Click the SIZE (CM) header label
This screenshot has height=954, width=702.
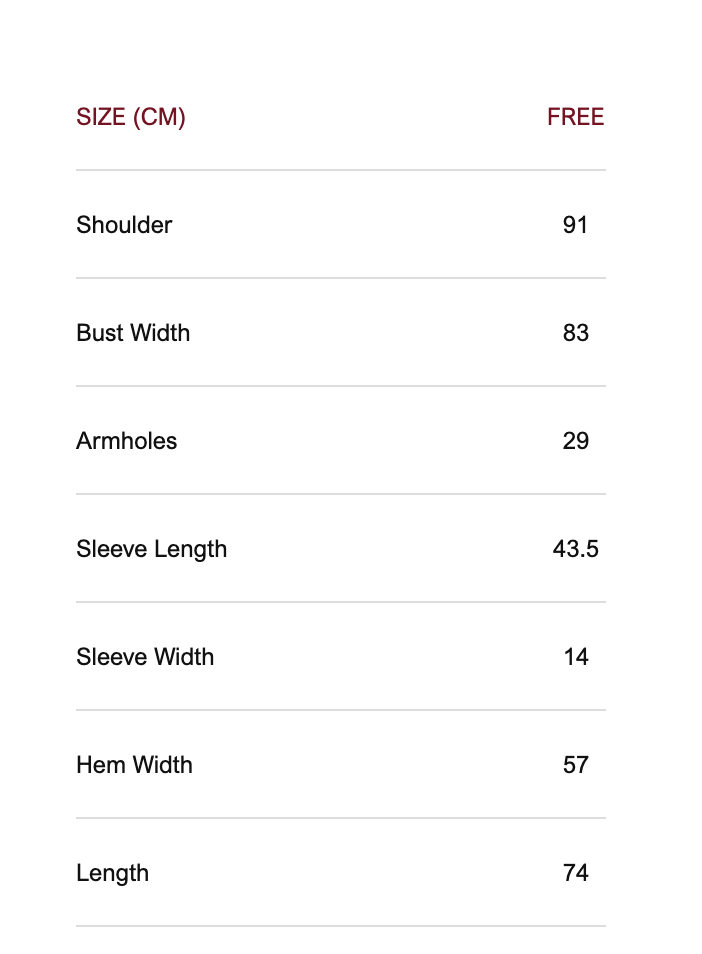point(131,117)
